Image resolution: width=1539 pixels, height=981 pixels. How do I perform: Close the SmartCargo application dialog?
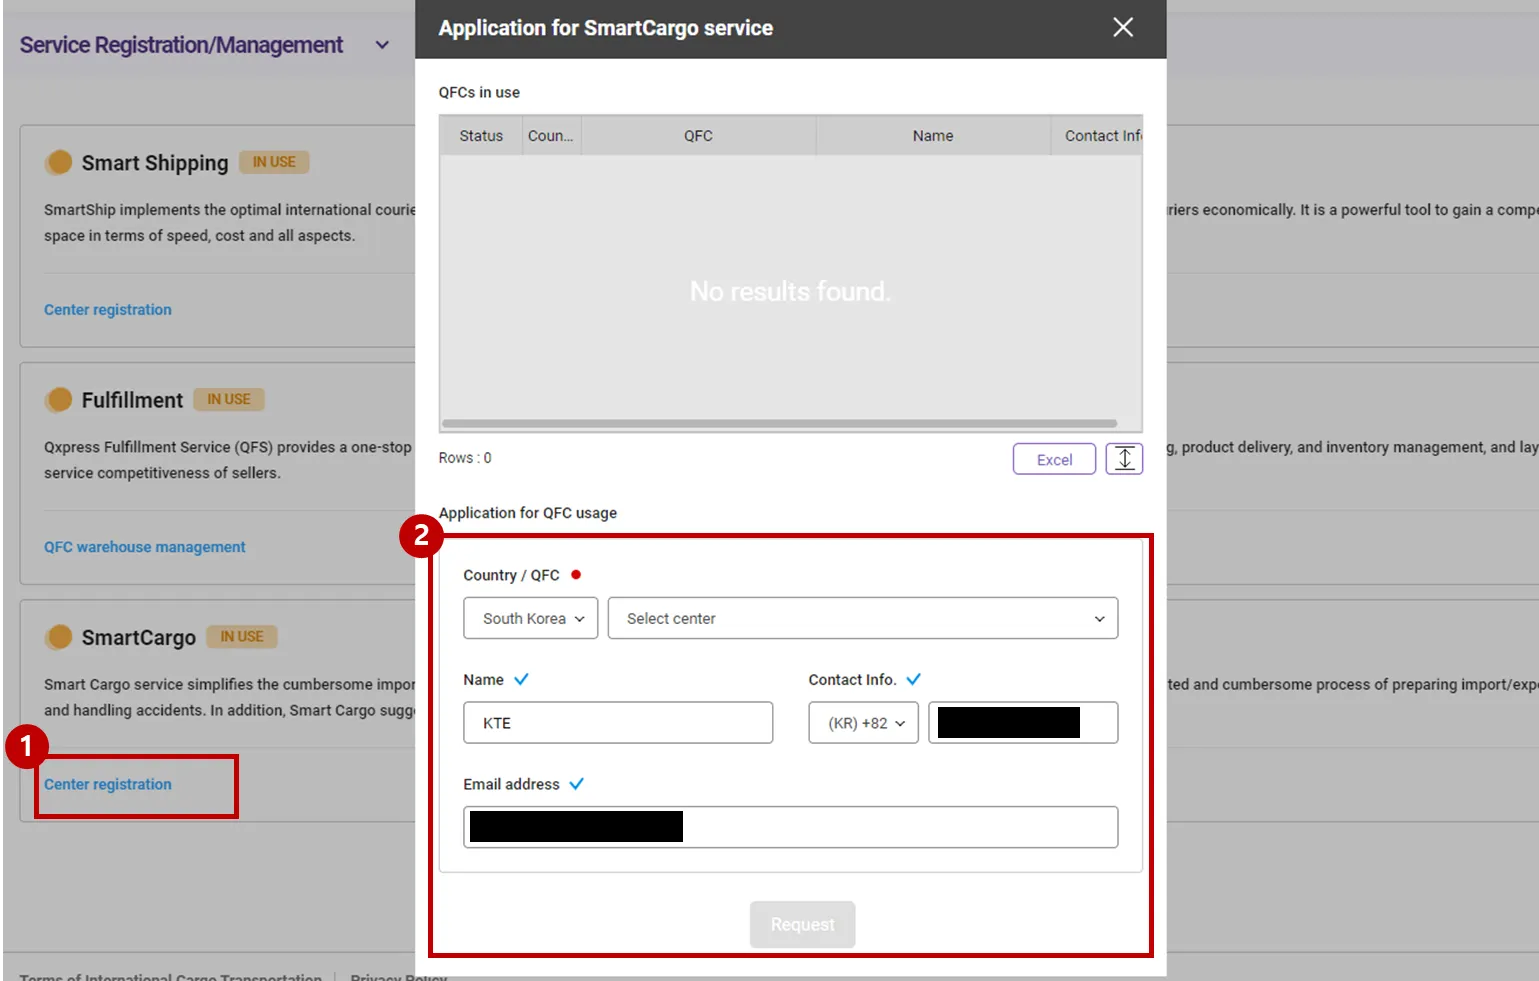(x=1123, y=28)
